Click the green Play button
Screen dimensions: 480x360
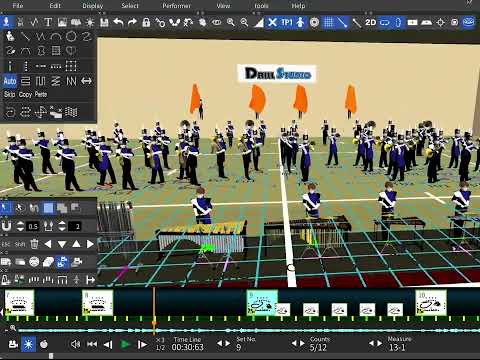(125, 344)
